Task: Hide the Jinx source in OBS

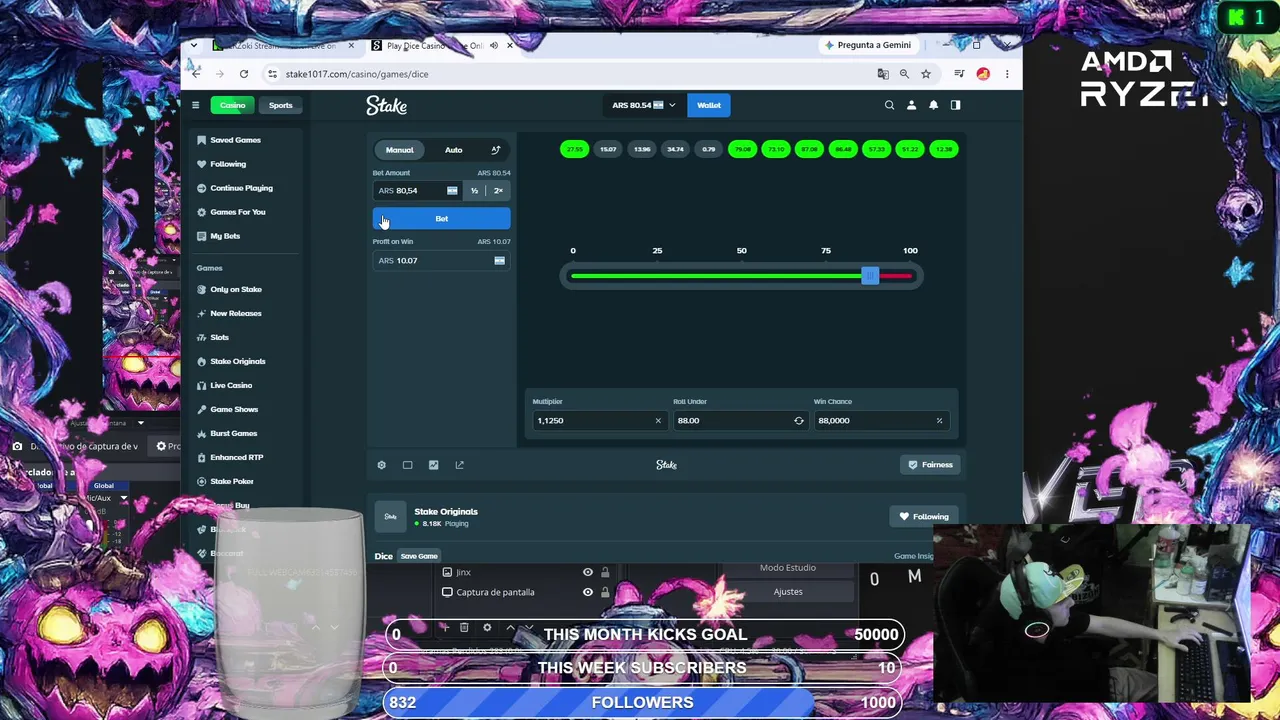Action: 588,573
